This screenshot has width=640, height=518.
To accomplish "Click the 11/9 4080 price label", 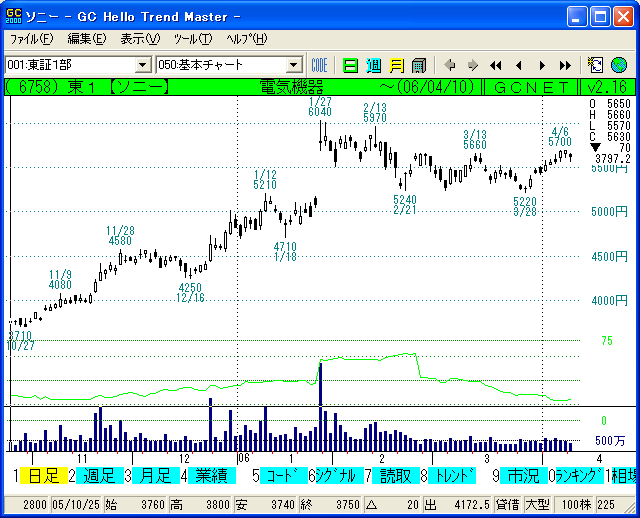I will click(x=60, y=280).
